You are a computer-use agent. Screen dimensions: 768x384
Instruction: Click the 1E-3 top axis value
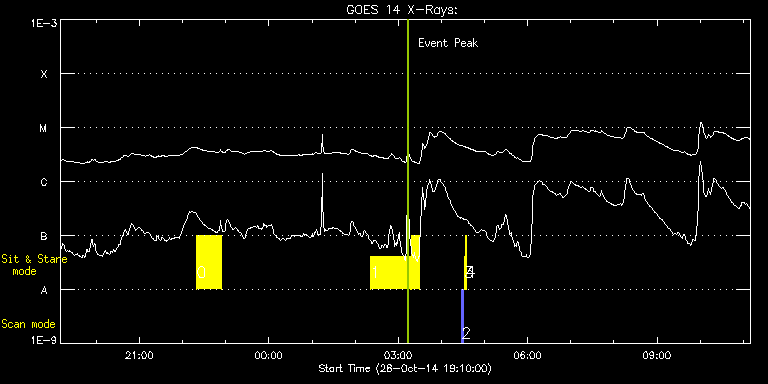tap(43, 22)
